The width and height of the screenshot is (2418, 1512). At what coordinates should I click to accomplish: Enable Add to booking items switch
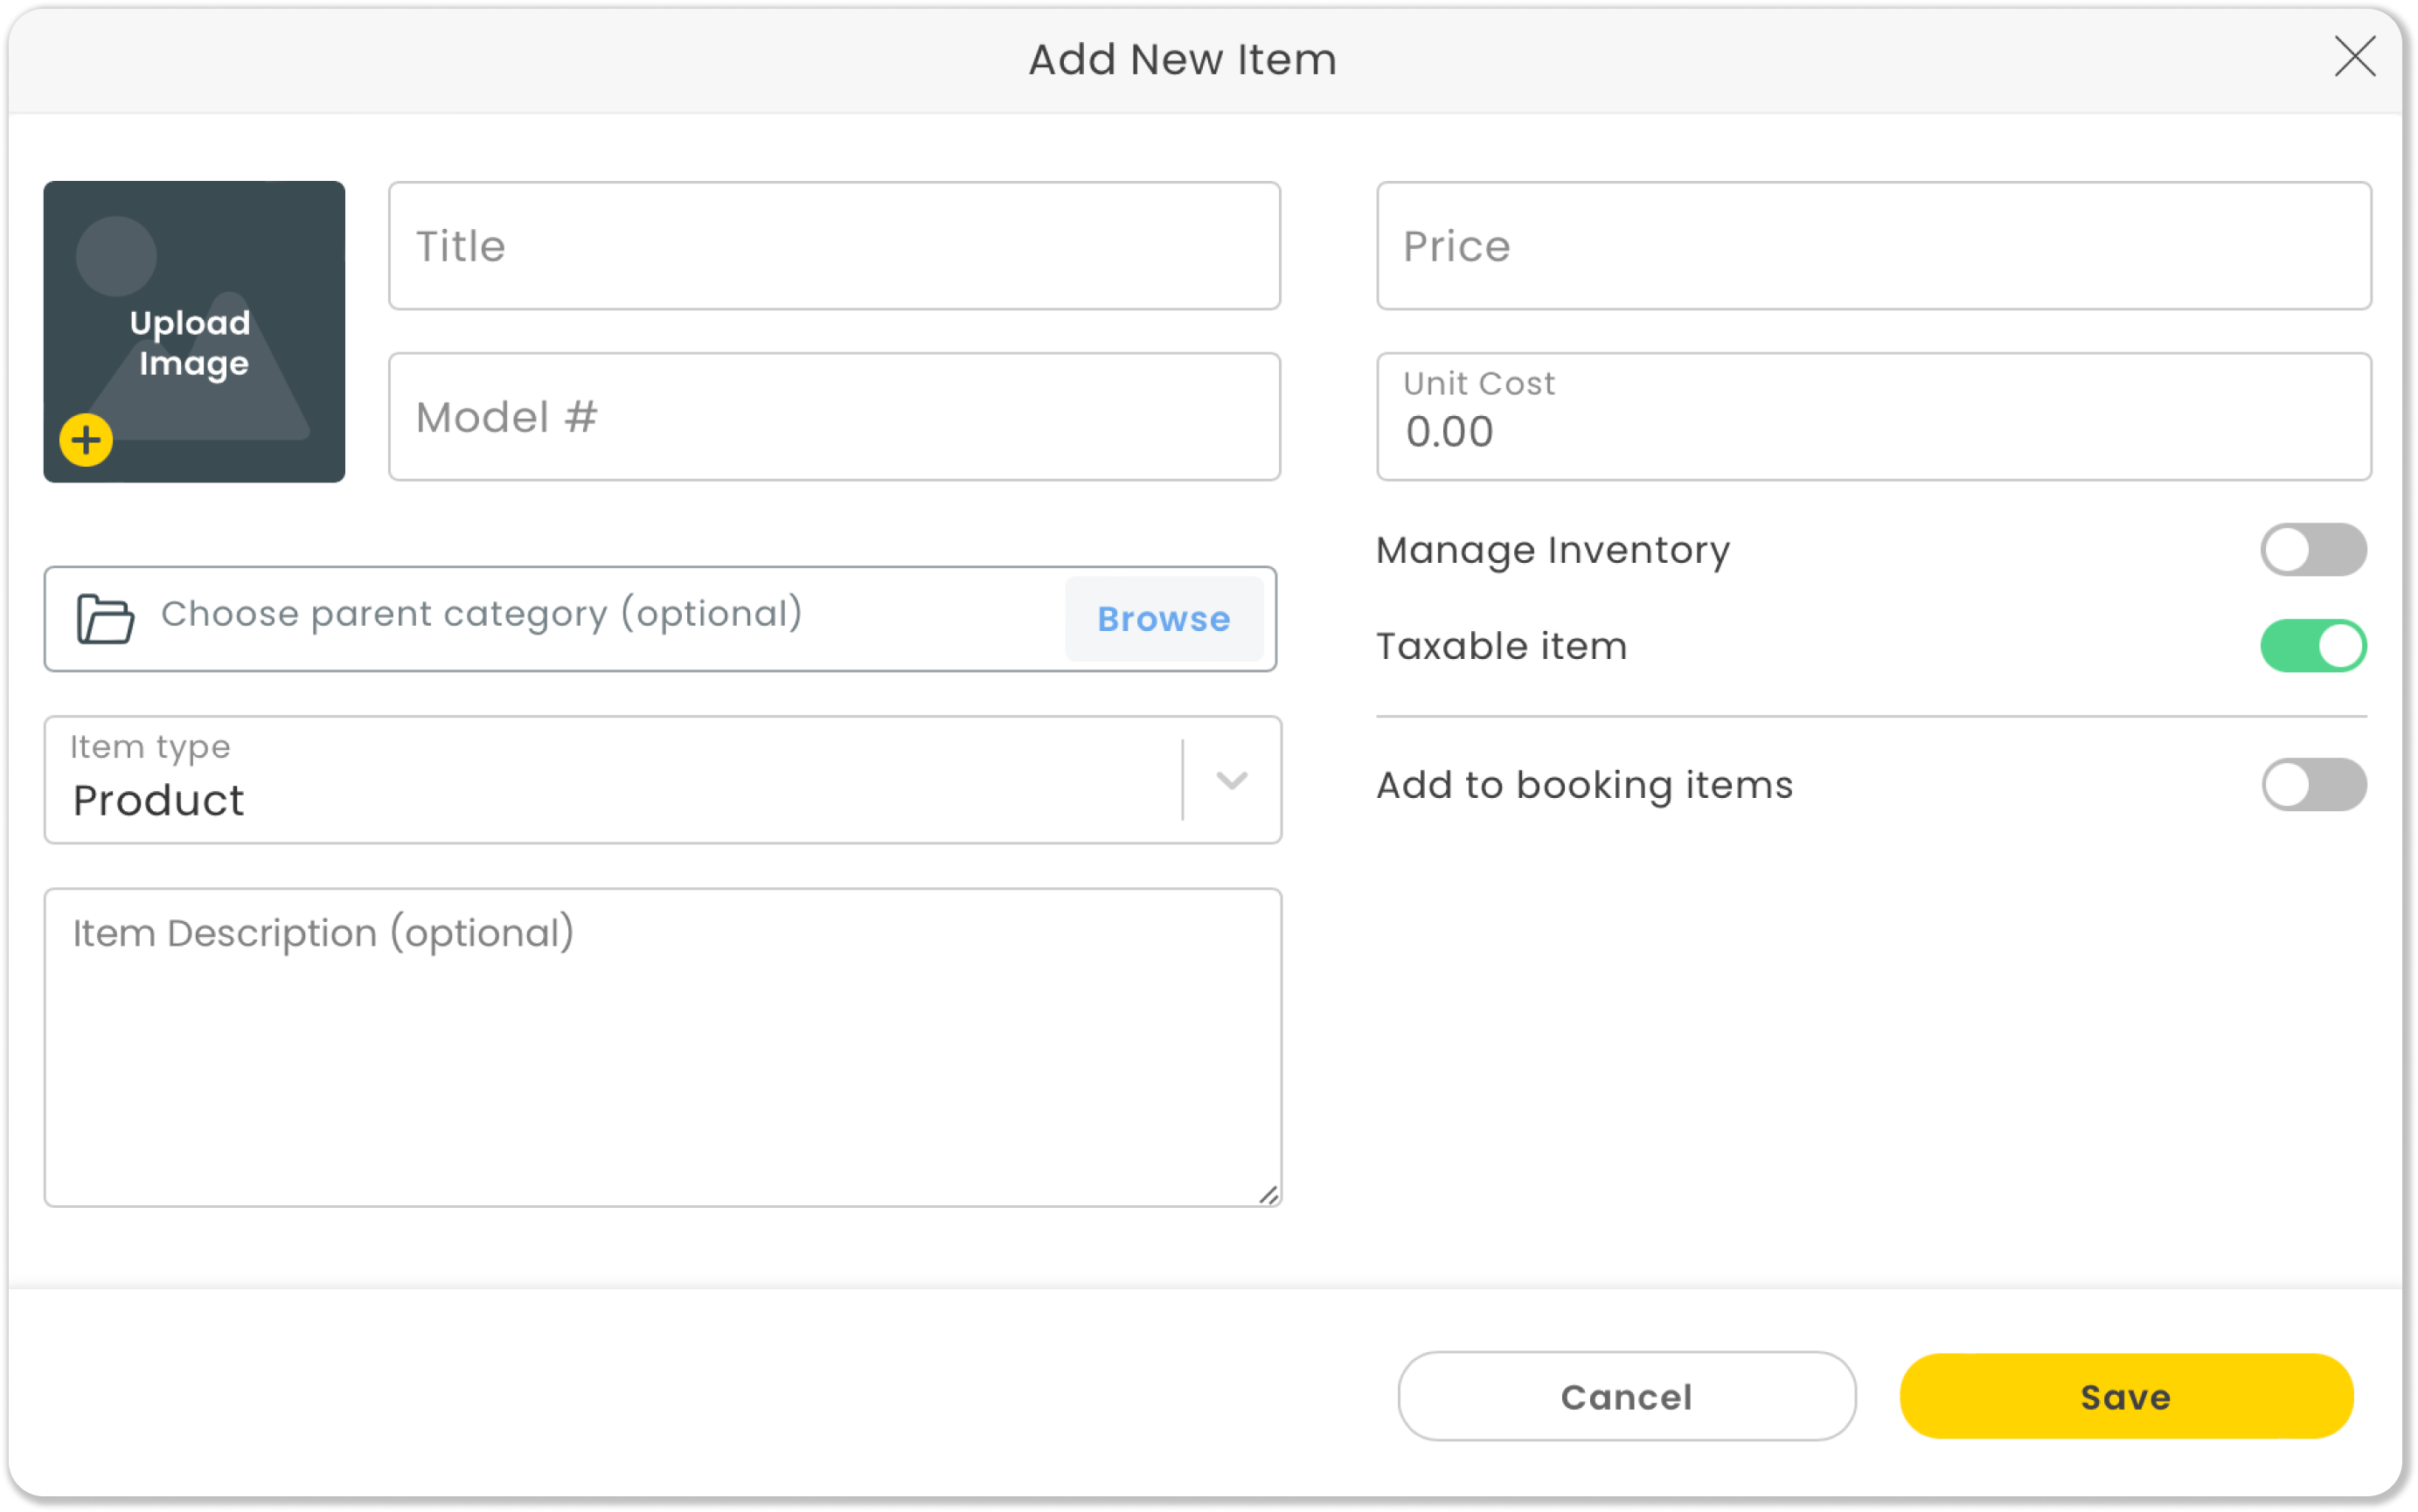(x=2312, y=785)
